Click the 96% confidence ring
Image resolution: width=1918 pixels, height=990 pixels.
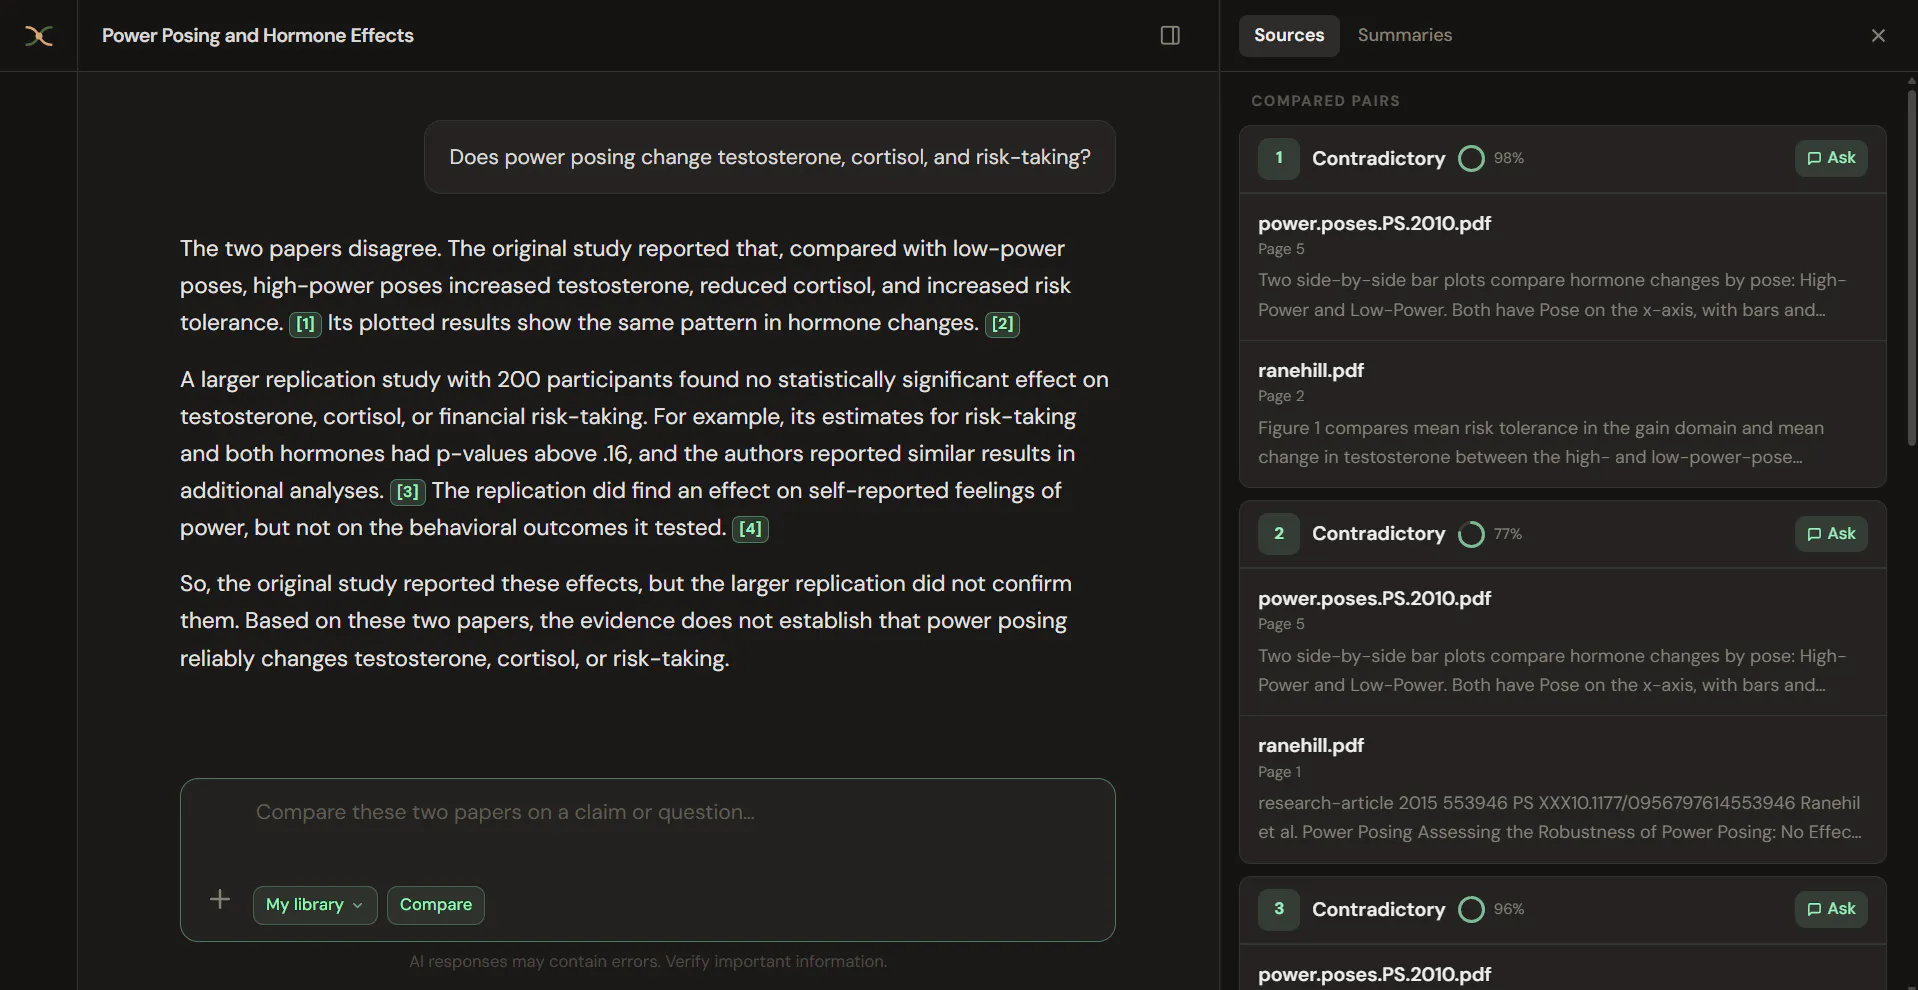click(1471, 910)
